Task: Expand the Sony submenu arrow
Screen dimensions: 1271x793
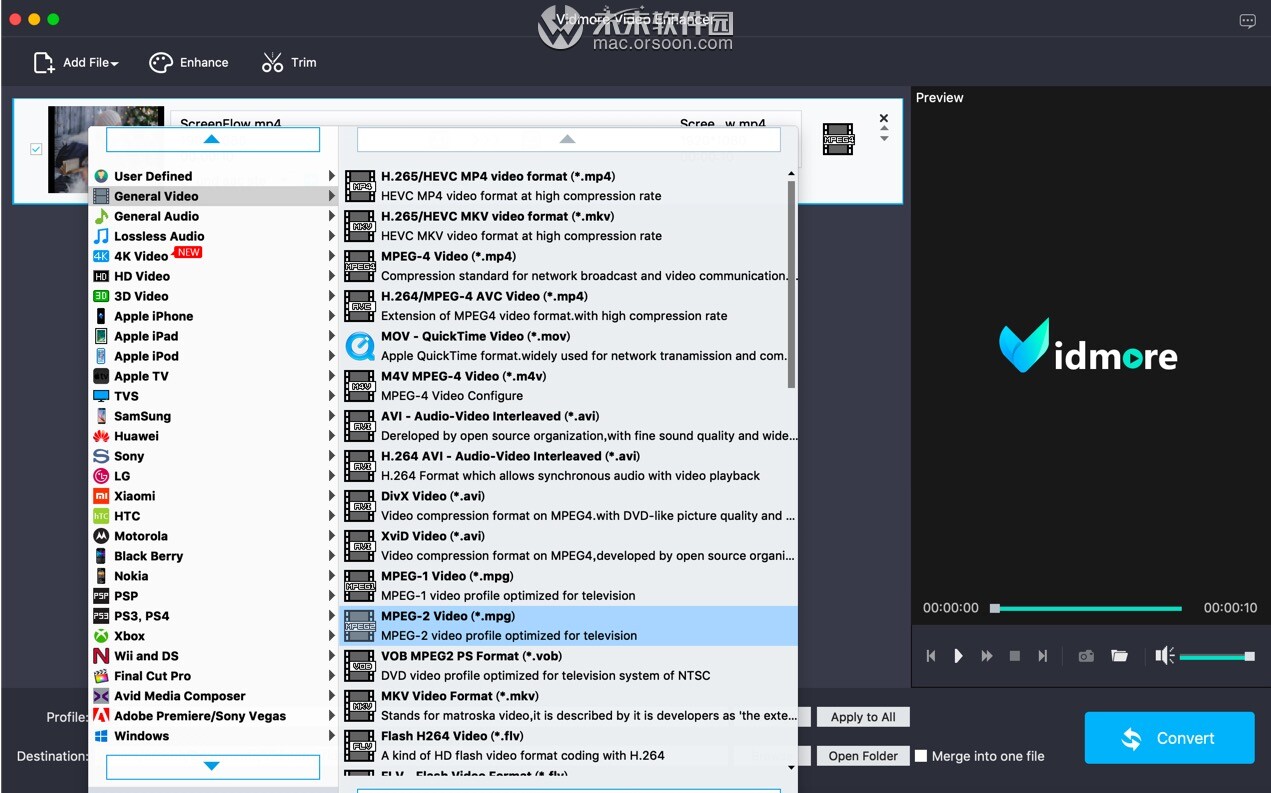Action: click(x=332, y=456)
